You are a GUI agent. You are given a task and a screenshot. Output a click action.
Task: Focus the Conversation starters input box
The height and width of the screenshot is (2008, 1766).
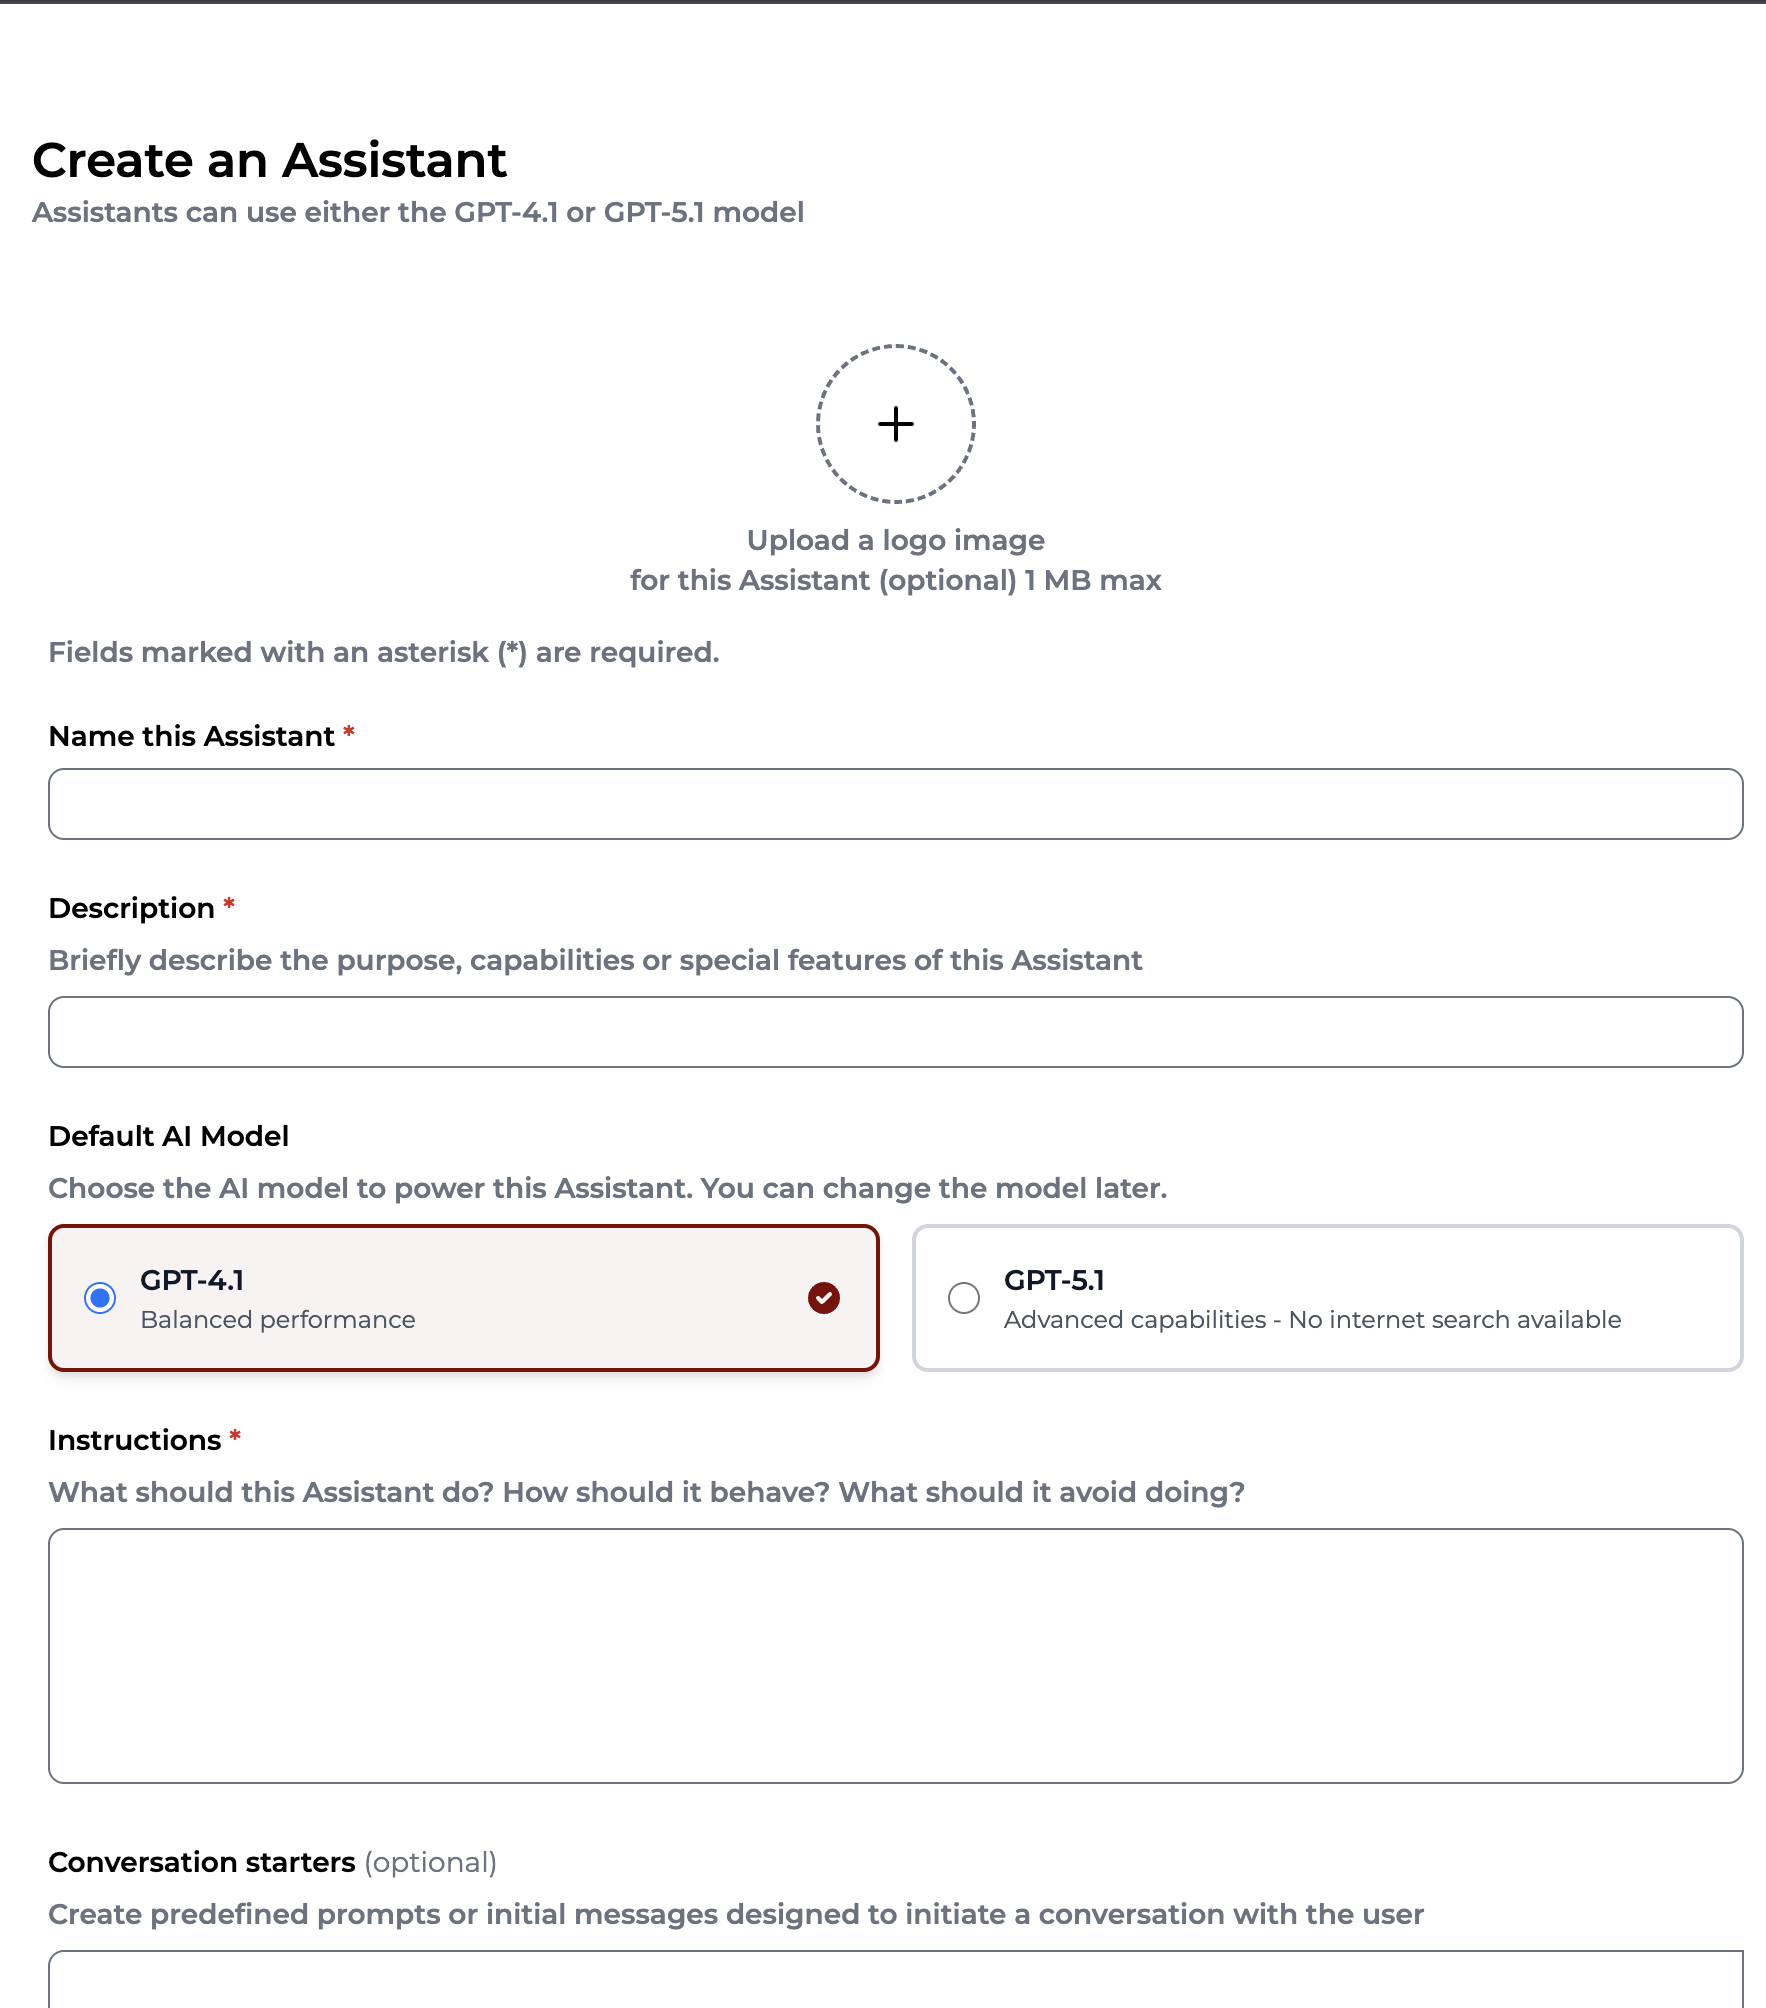896,1980
